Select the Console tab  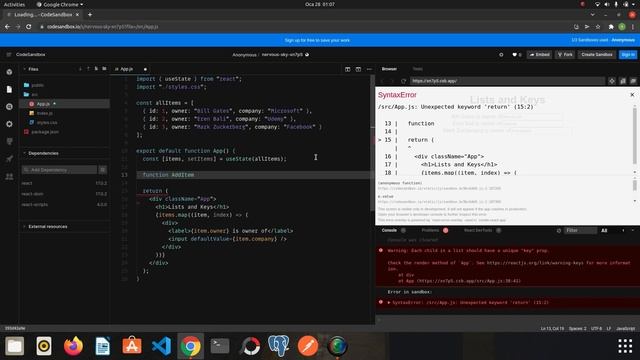389,230
